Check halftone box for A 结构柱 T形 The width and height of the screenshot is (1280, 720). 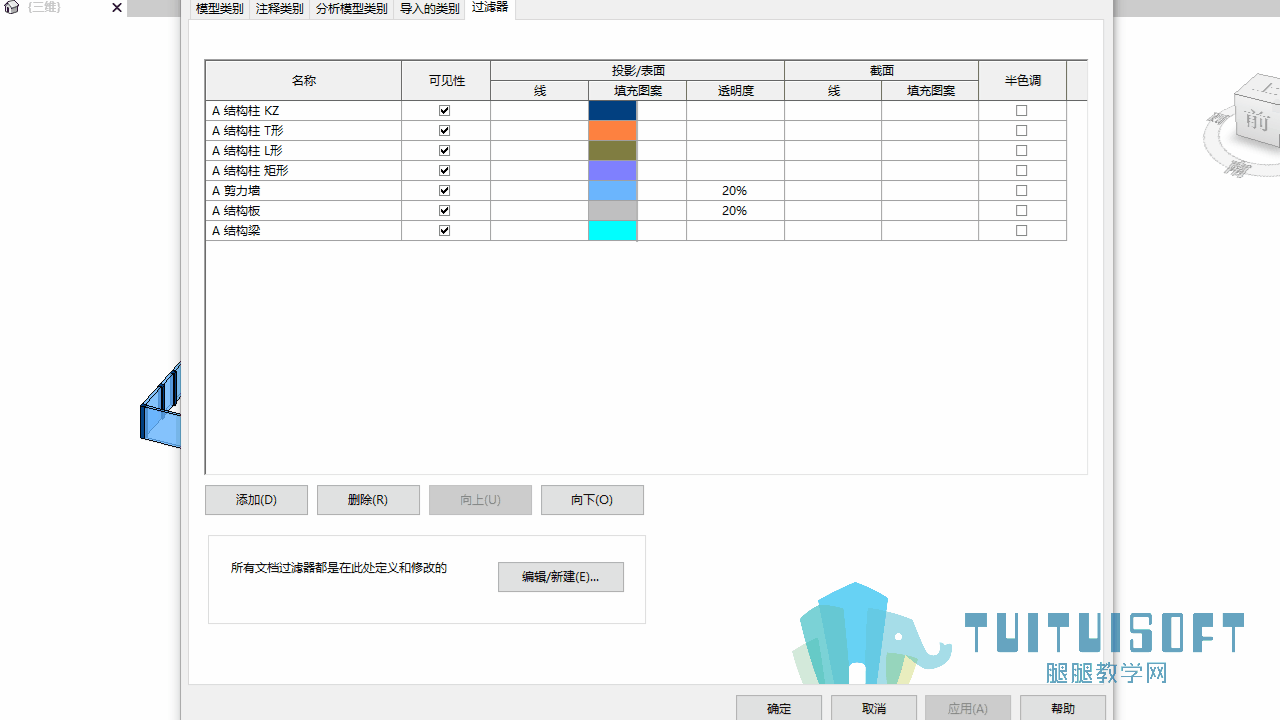tap(1022, 131)
